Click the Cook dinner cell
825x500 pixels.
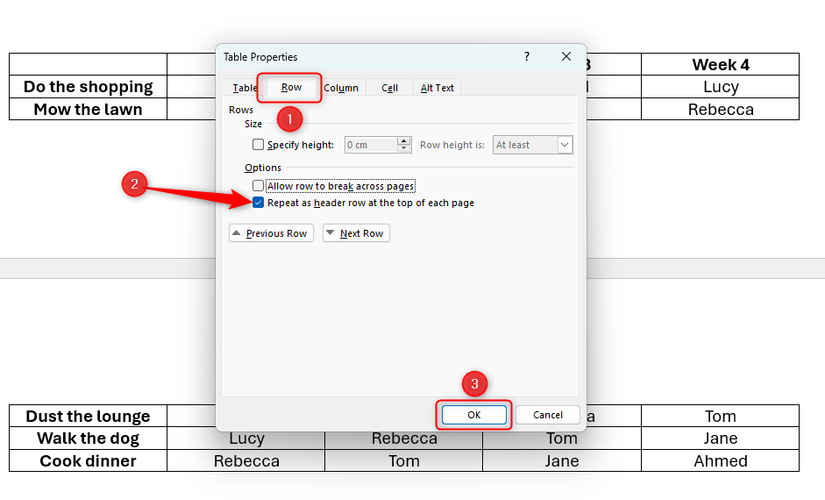(88, 461)
